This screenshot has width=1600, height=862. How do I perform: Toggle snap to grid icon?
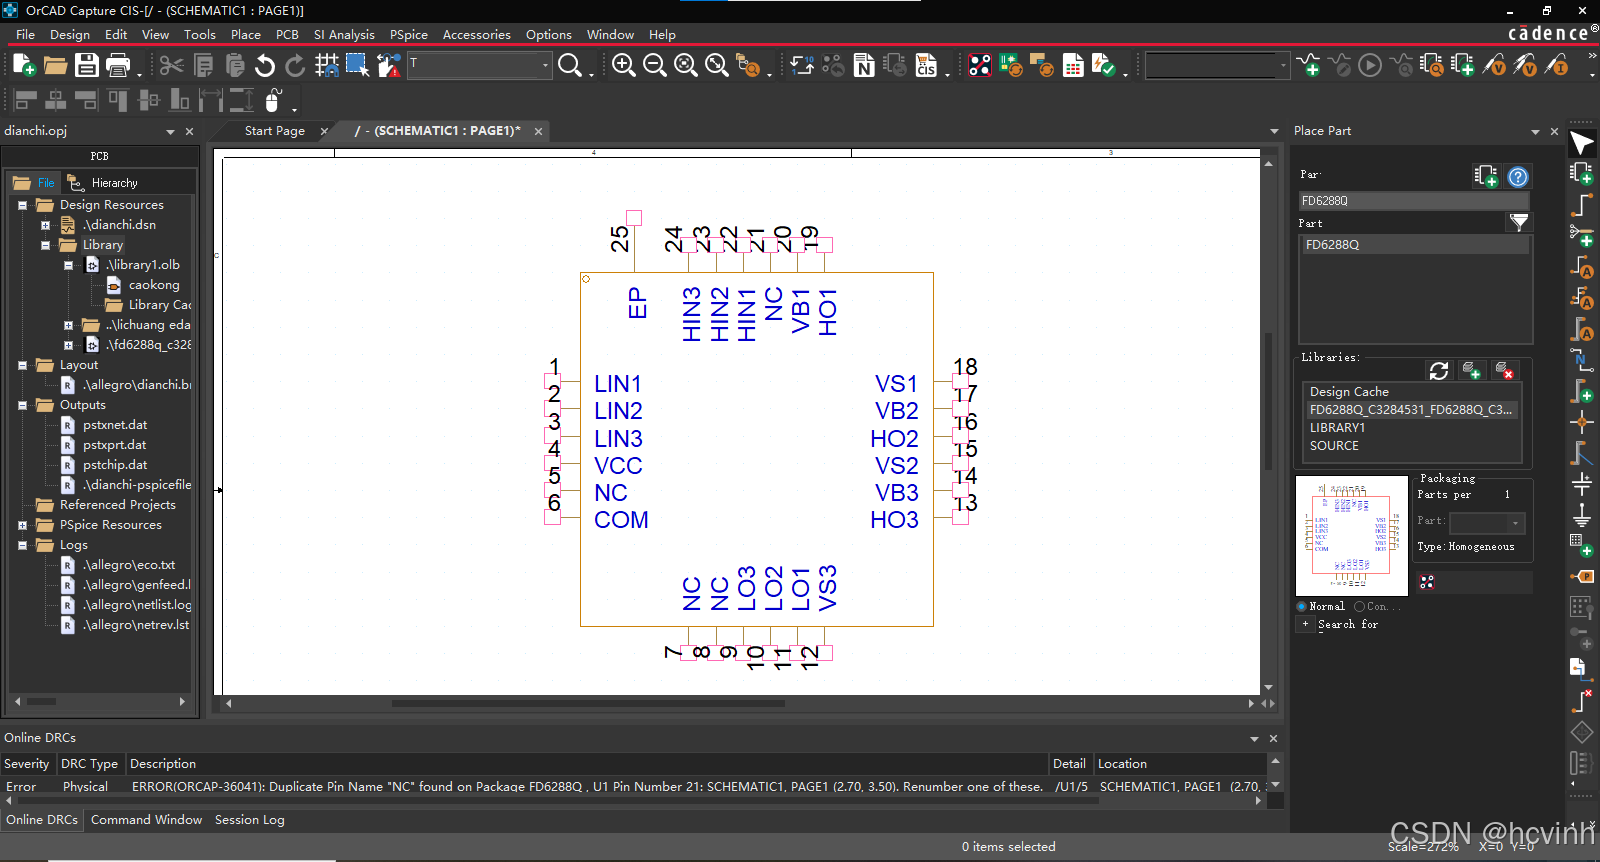[x=326, y=65]
